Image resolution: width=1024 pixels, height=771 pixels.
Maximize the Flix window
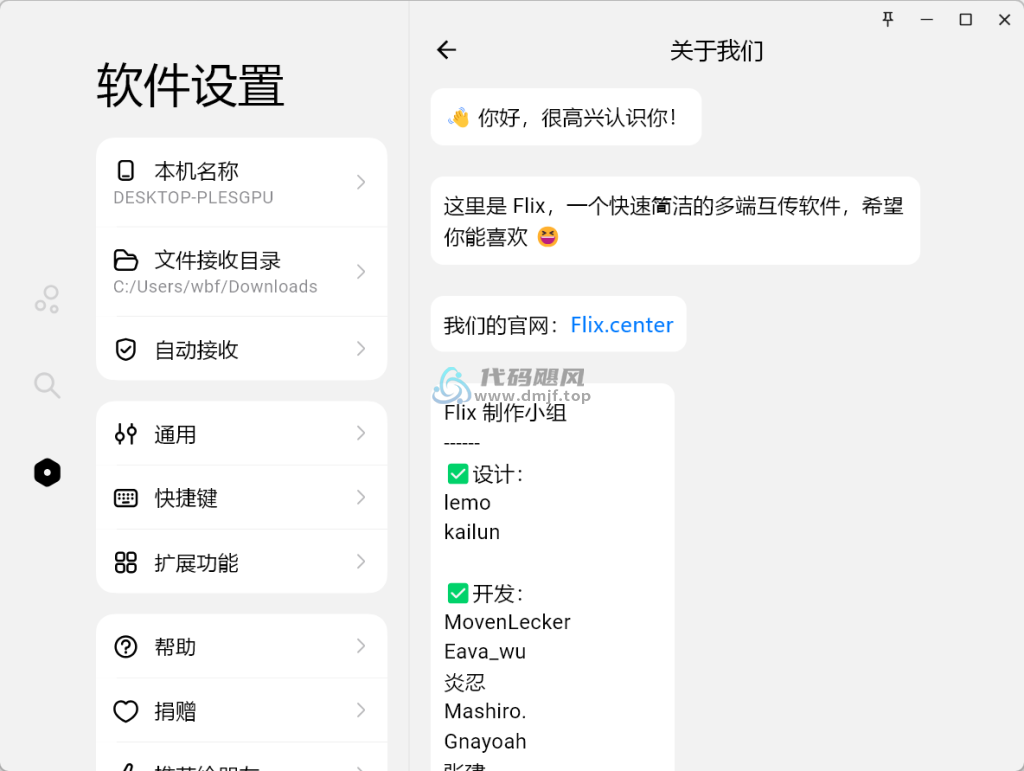click(965, 20)
